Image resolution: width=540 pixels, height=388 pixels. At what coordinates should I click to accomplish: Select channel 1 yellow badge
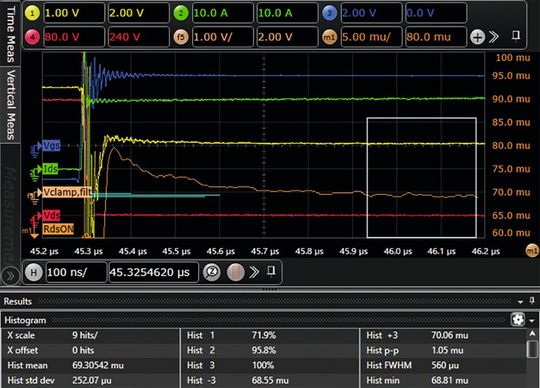point(32,13)
